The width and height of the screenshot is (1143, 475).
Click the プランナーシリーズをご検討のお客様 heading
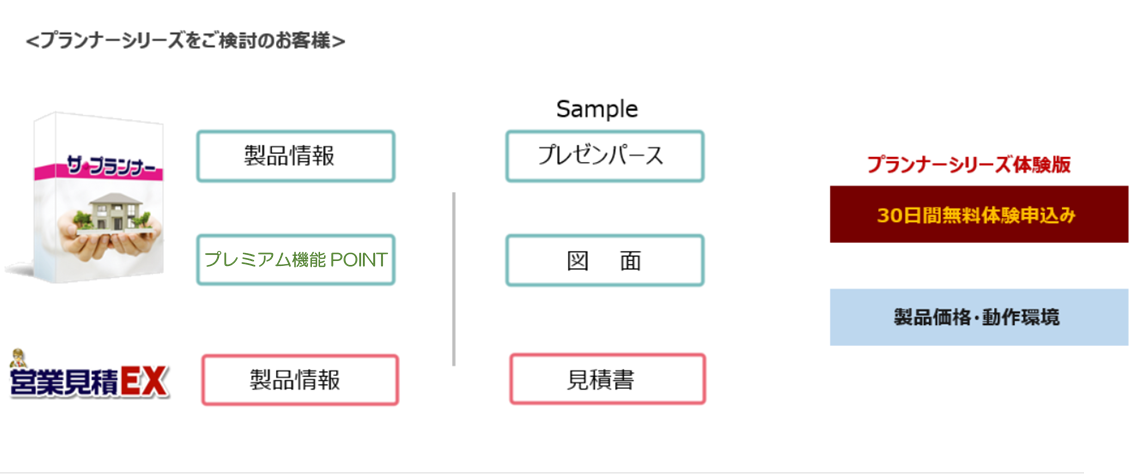pos(185,41)
